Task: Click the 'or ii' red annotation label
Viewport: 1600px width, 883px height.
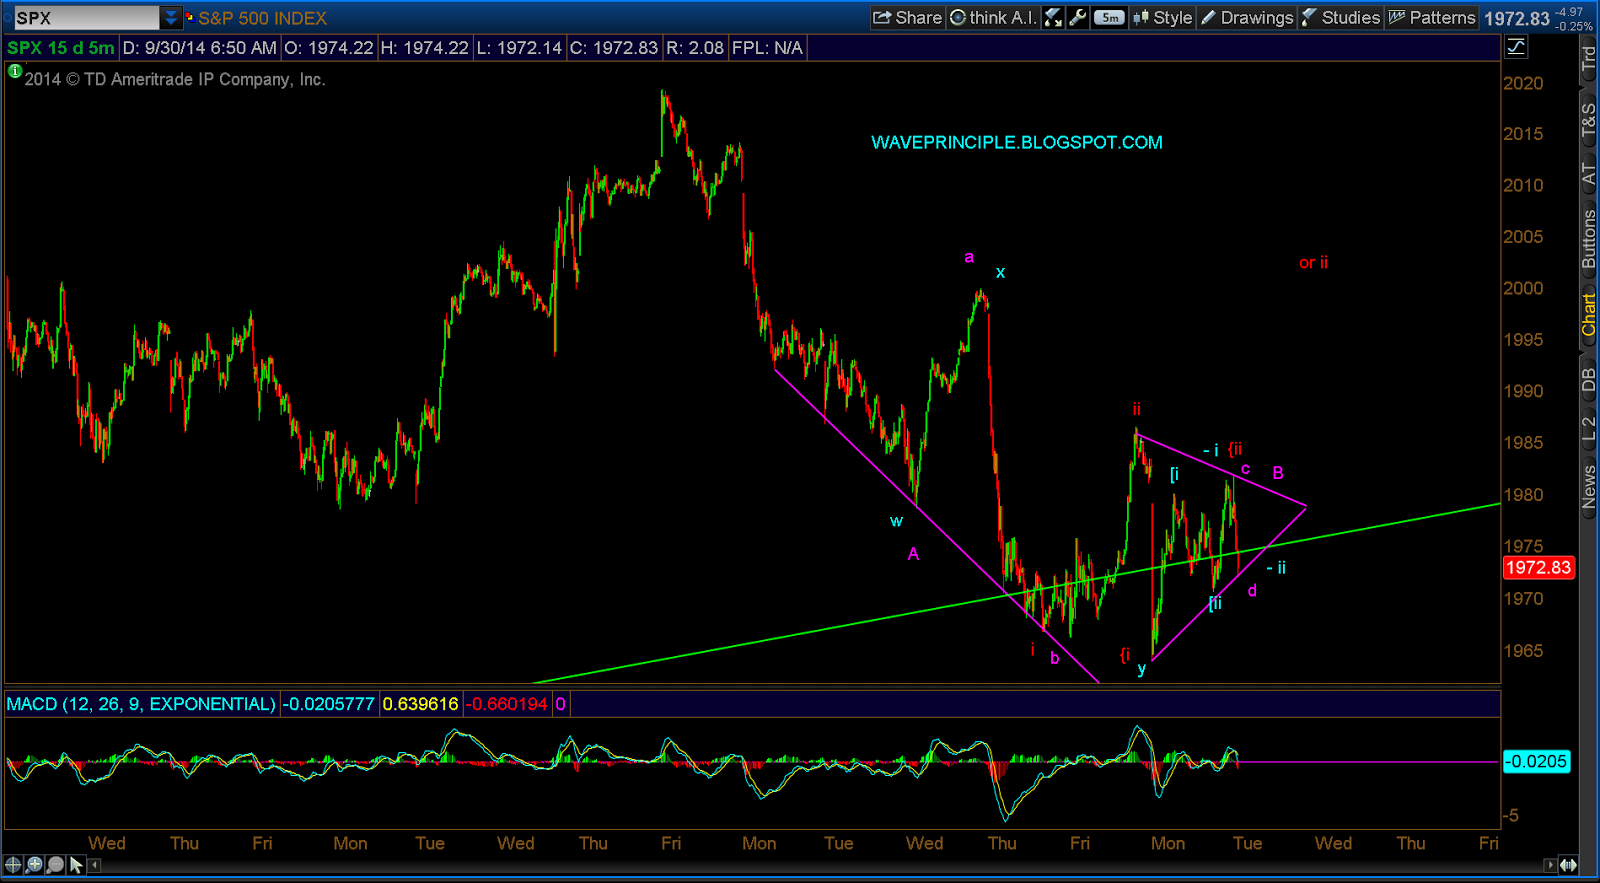Action: (1313, 263)
